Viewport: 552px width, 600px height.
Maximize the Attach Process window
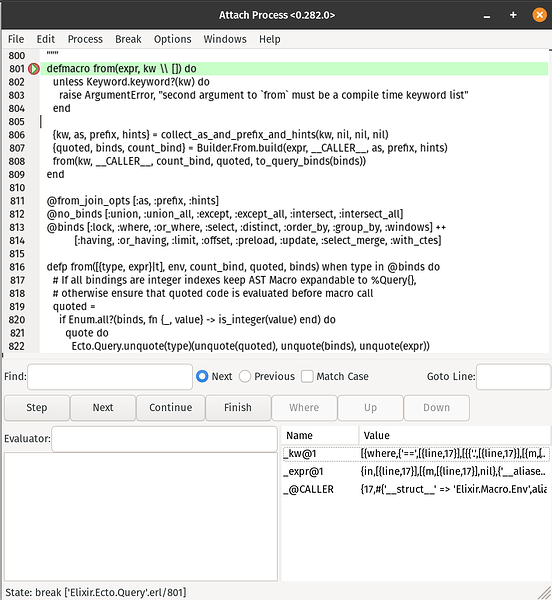point(513,15)
